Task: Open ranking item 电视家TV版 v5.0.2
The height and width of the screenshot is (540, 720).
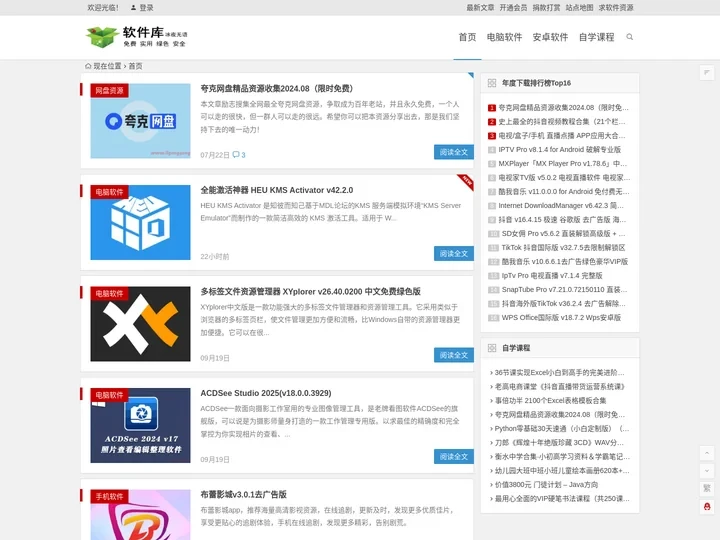Action: (564, 177)
